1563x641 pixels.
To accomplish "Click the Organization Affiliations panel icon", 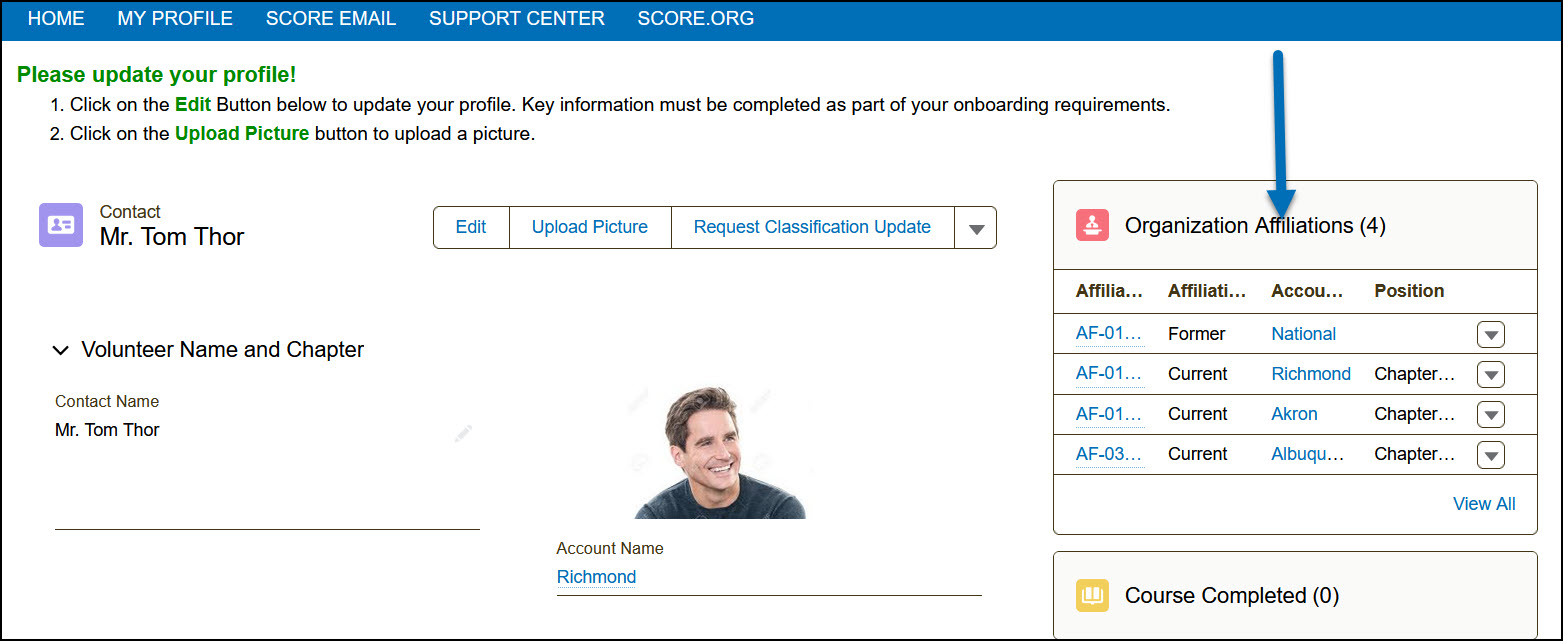I will pos(1092,225).
